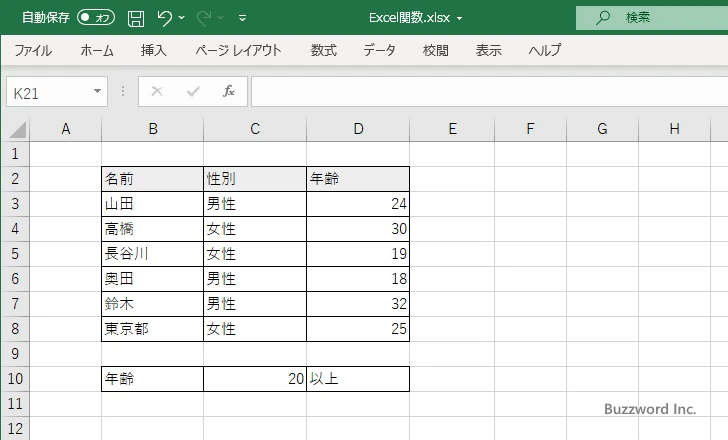Viewport: 728px width, 440px height.
Task: Open the ファイル tab
Action: (33, 50)
